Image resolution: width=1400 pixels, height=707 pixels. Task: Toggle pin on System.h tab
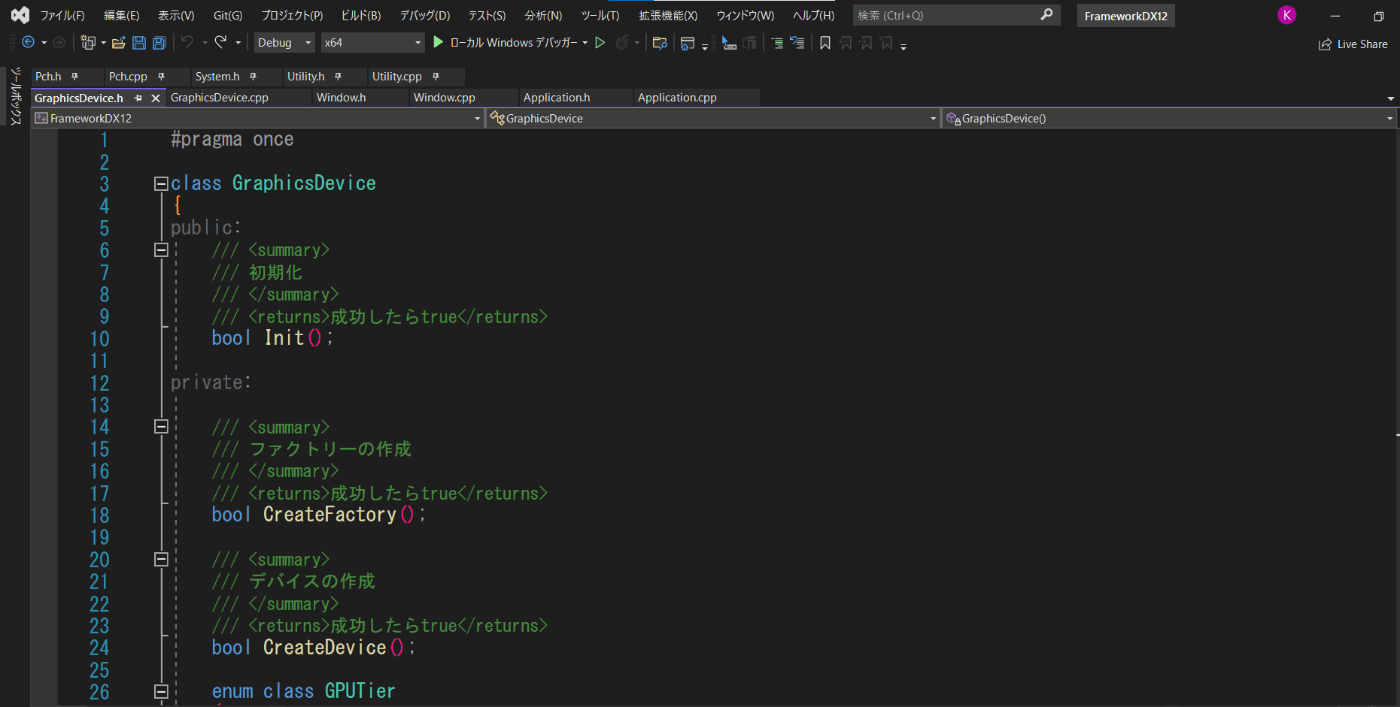[x=252, y=76]
